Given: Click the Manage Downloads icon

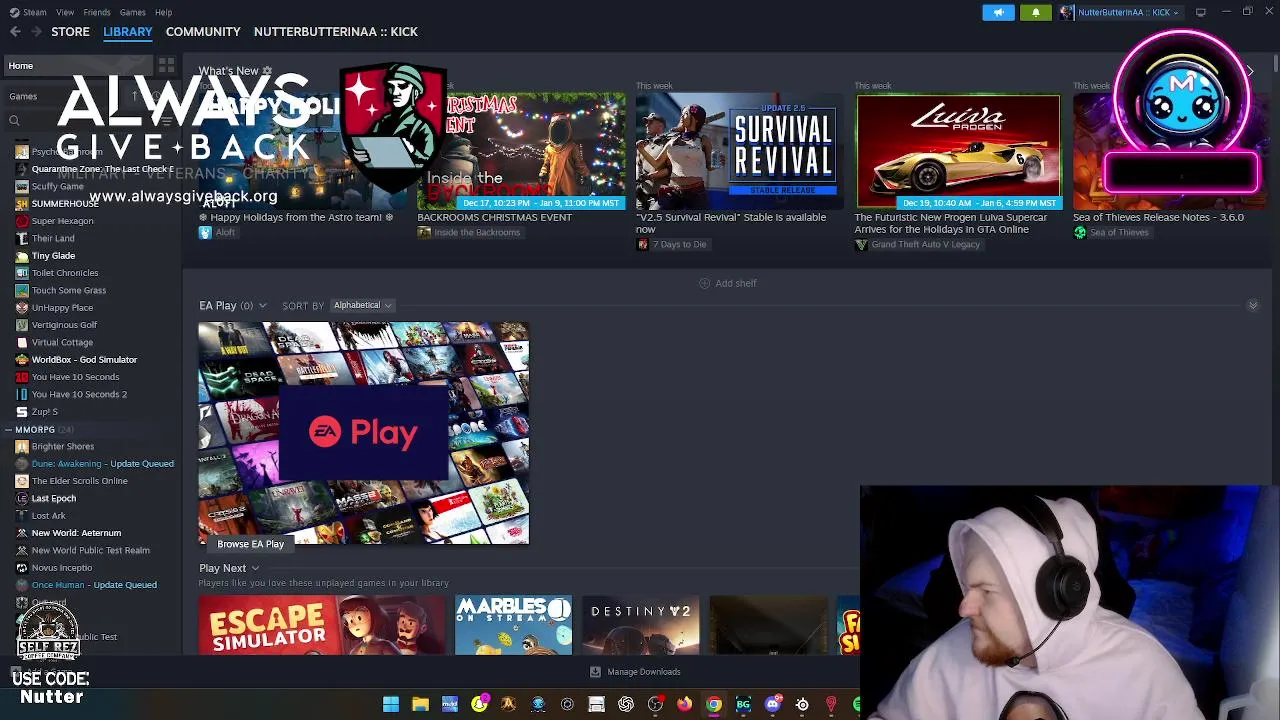Looking at the screenshot, I should 595,672.
